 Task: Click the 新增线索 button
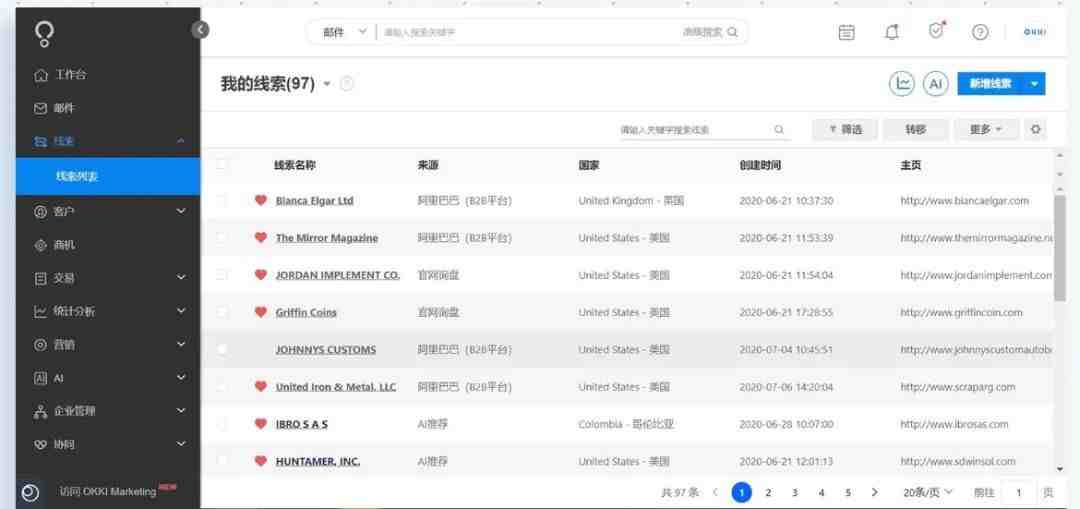[990, 83]
